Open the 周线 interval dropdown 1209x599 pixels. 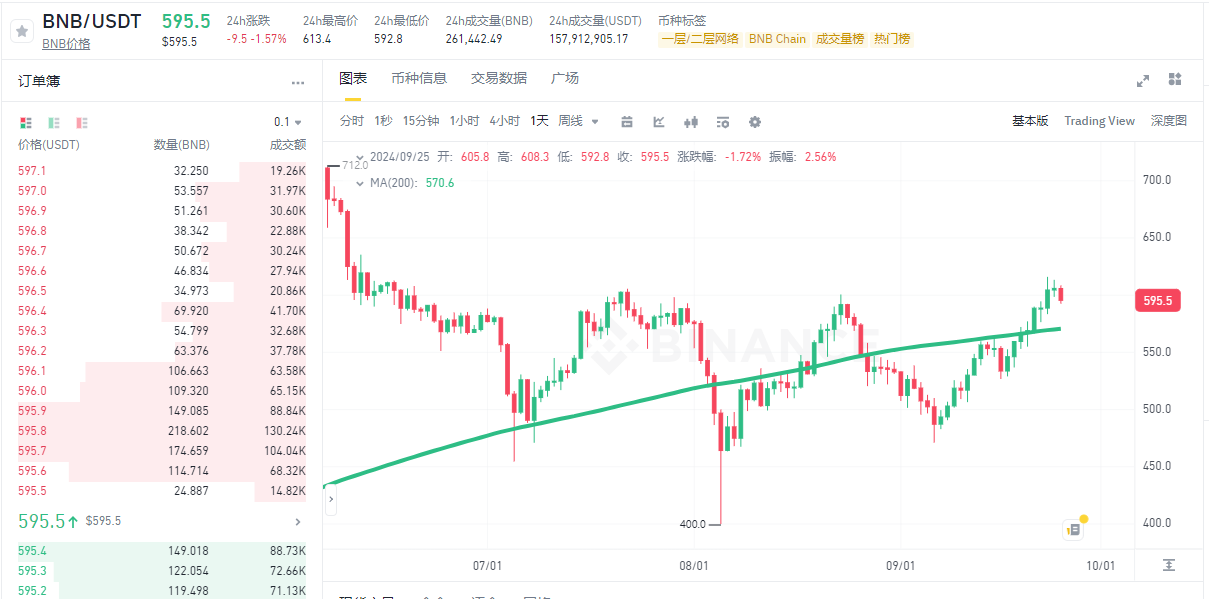(x=578, y=121)
